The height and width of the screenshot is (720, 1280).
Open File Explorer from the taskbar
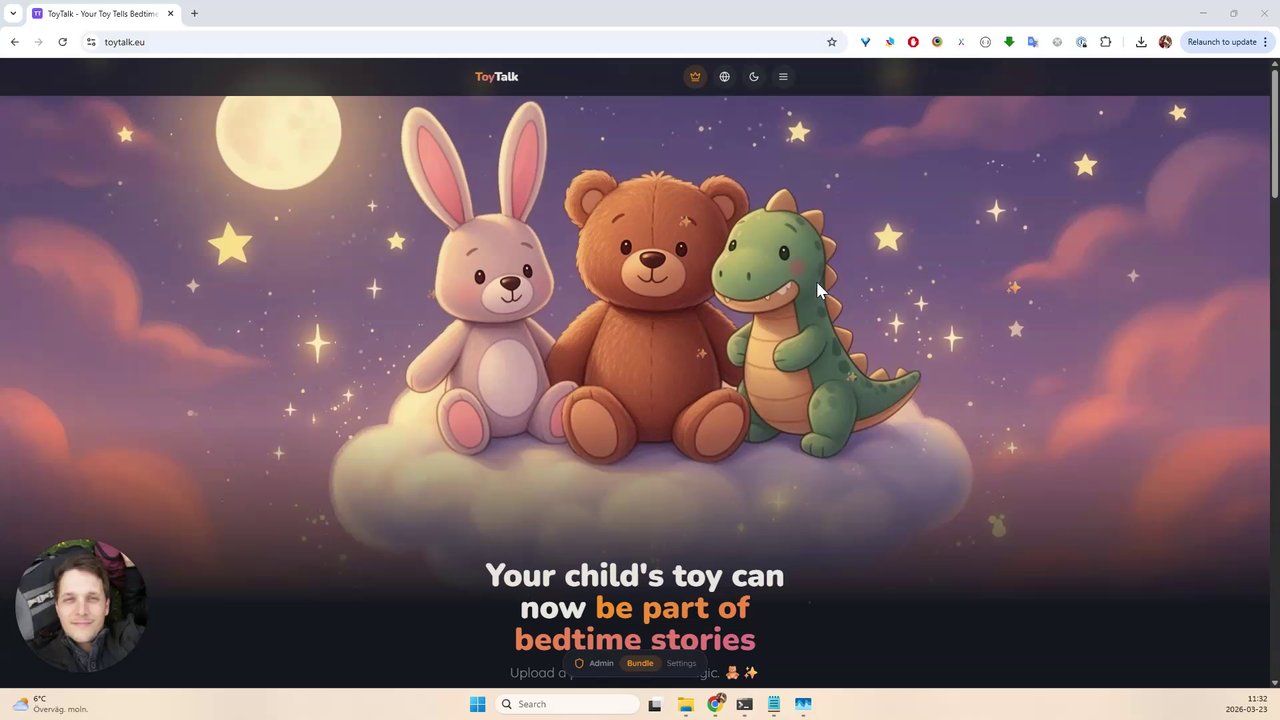tap(685, 704)
